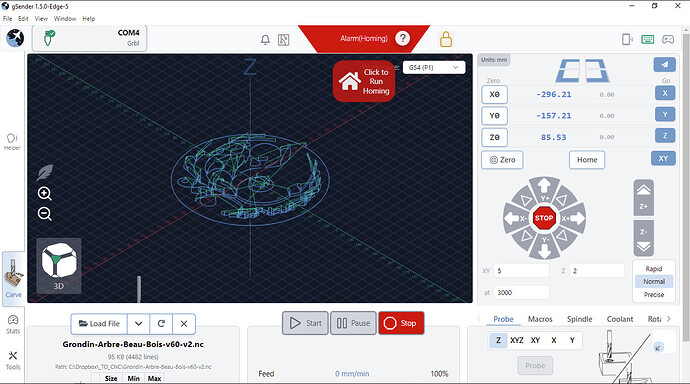This screenshot has height=384, width=690.
Task: Select the Rapid jog preset
Action: point(653,268)
